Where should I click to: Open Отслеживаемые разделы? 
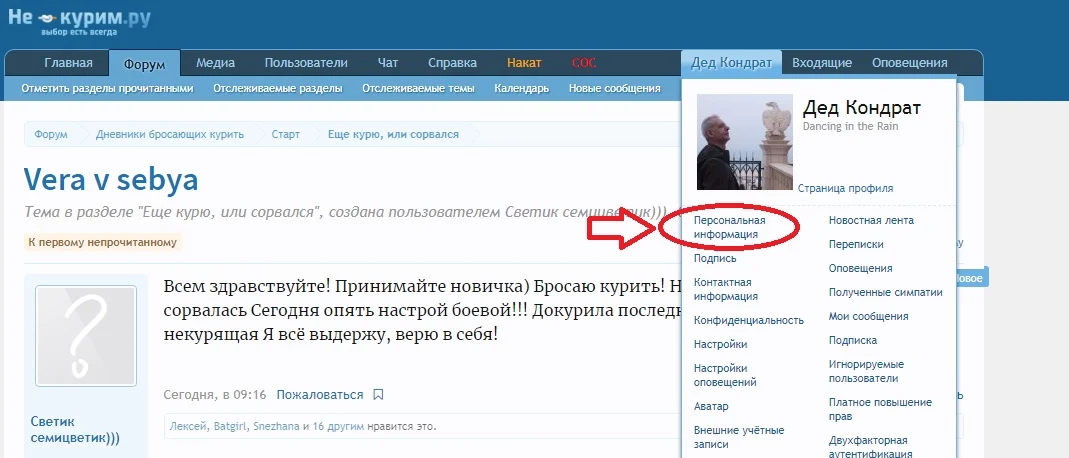(277, 89)
